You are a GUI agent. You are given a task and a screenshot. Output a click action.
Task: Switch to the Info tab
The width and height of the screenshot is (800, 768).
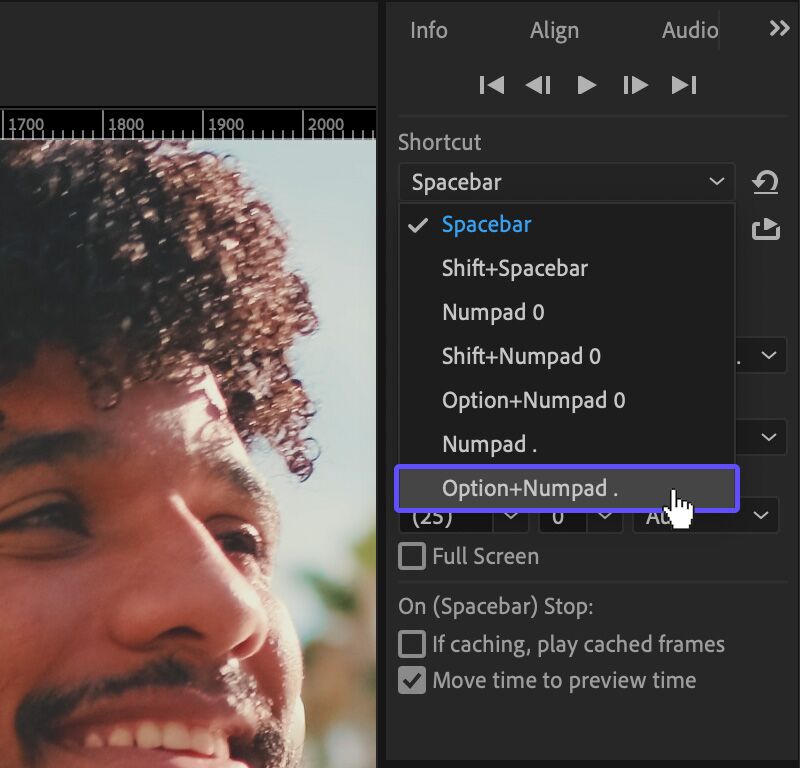[x=428, y=30]
